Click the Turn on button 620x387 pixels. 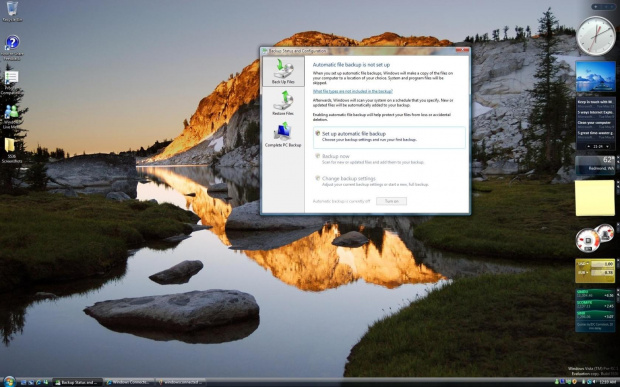391,201
